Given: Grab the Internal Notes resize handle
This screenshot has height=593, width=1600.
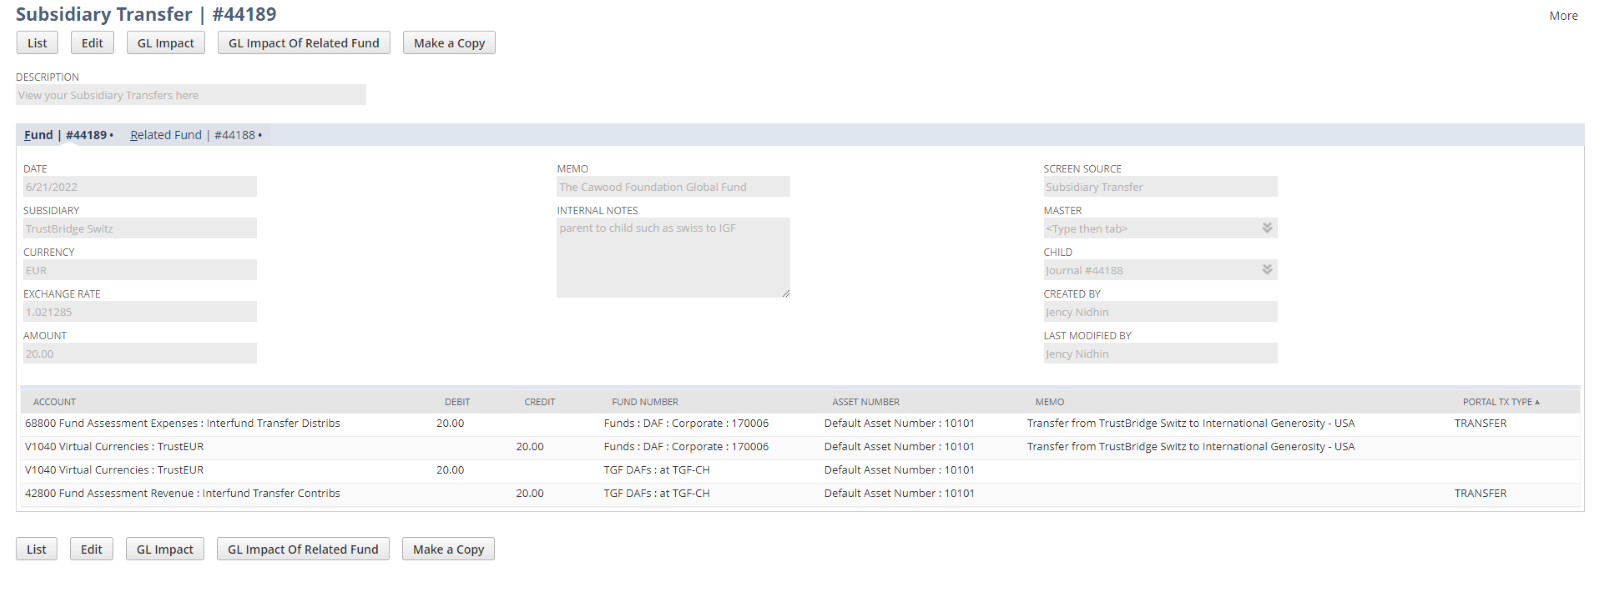Looking at the screenshot, I should (x=785, y=293).
